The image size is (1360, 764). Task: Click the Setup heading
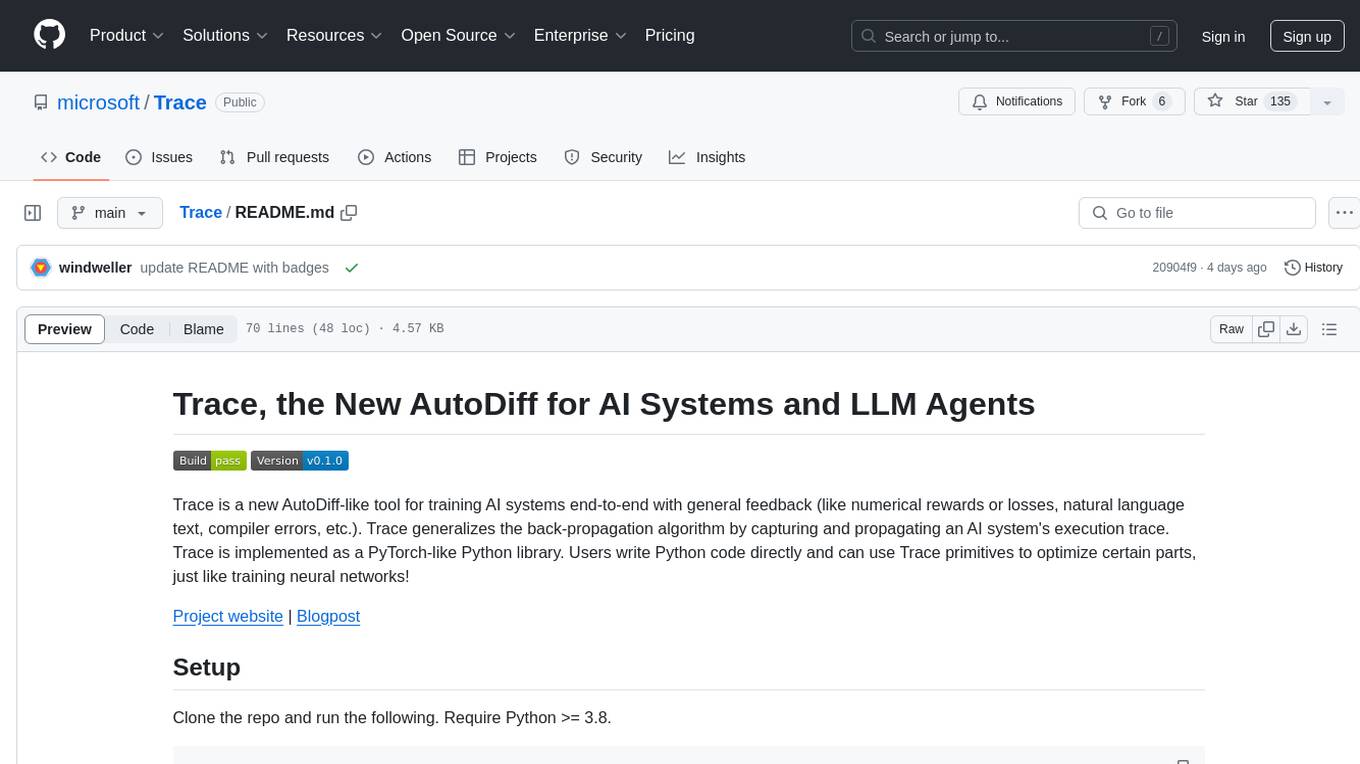coord(207,667)
